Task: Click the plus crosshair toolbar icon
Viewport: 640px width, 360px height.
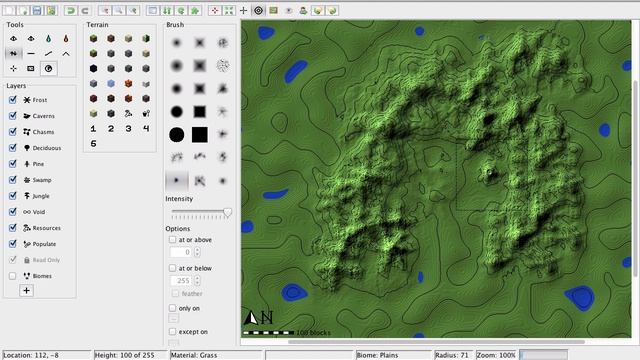Action: click(x=243, y=11)
